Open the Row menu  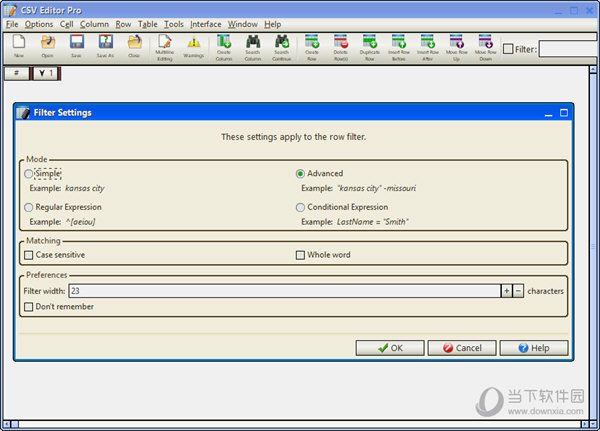(x=123, y=24)
